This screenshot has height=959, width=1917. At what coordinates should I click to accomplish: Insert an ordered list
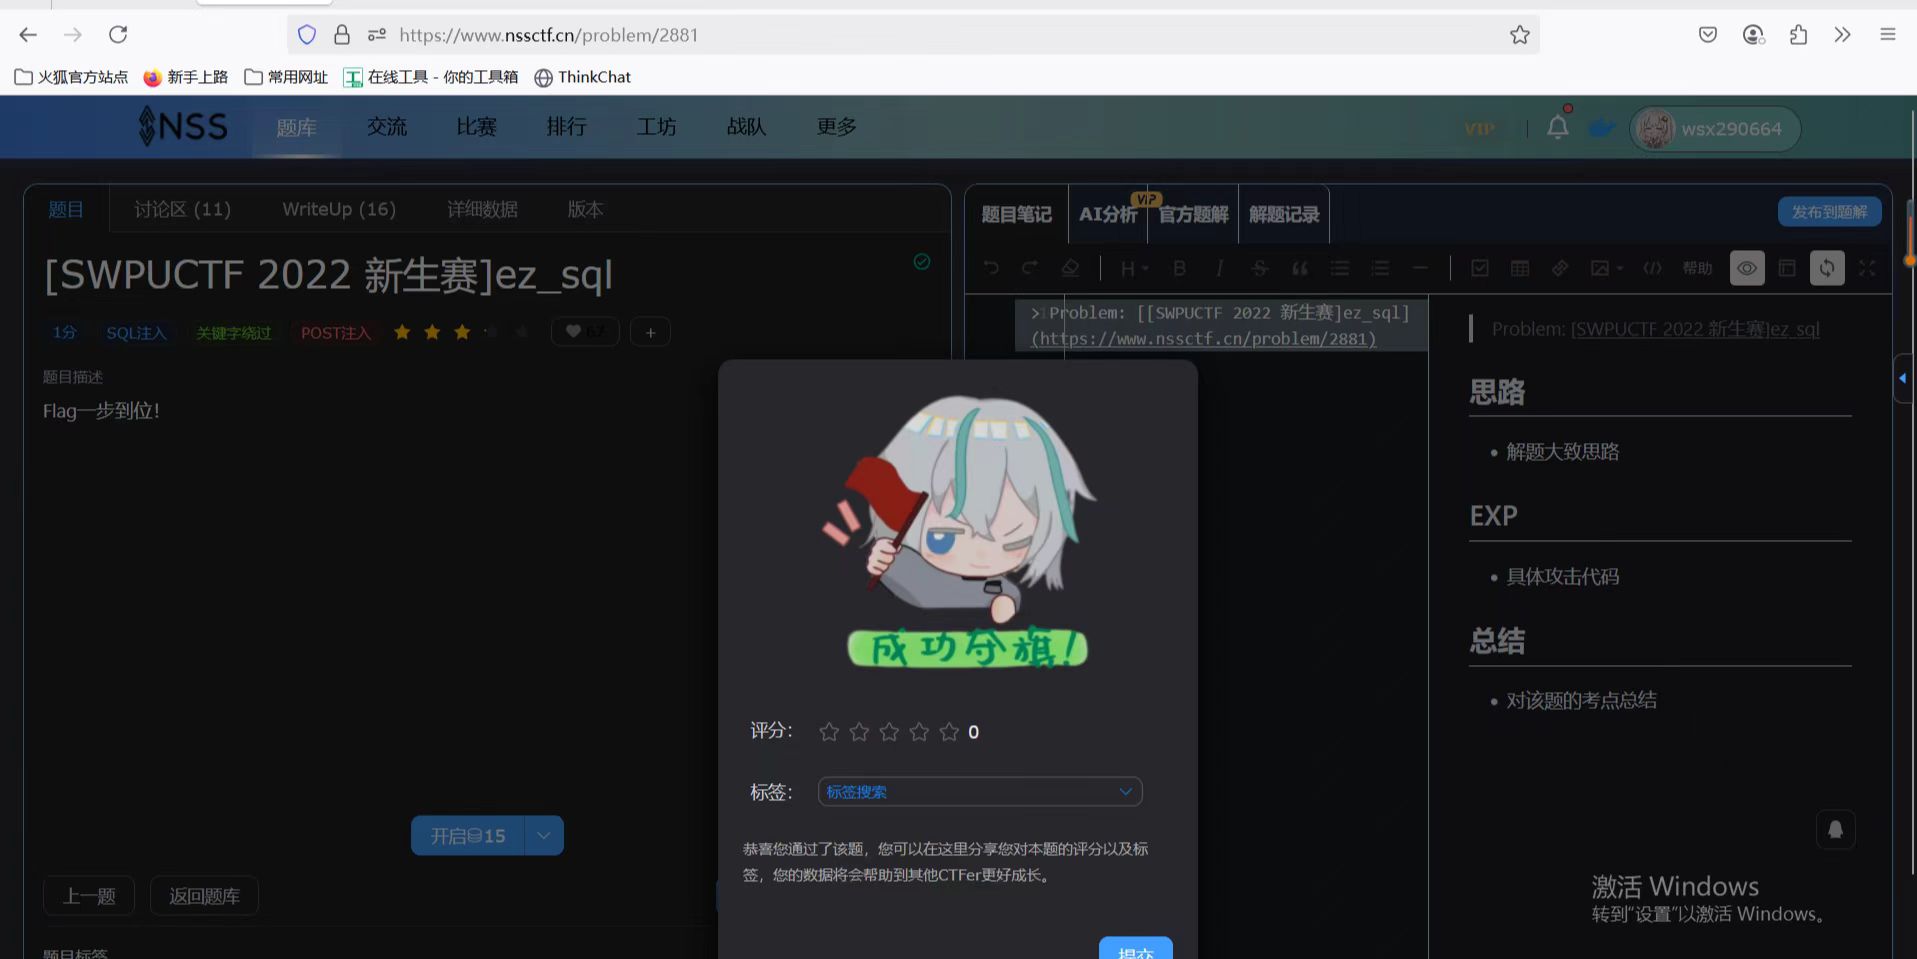[1380, 268]
